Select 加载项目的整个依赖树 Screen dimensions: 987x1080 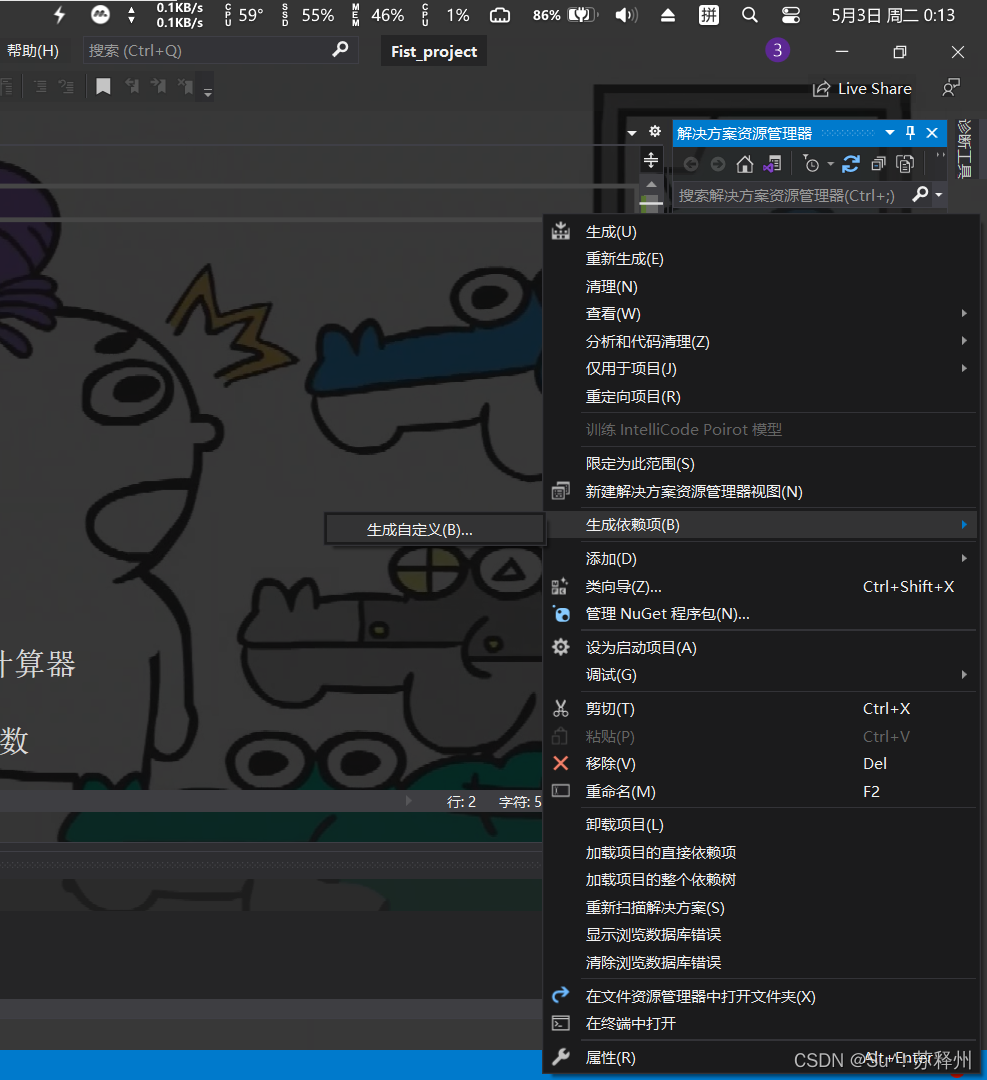point(761,880)
